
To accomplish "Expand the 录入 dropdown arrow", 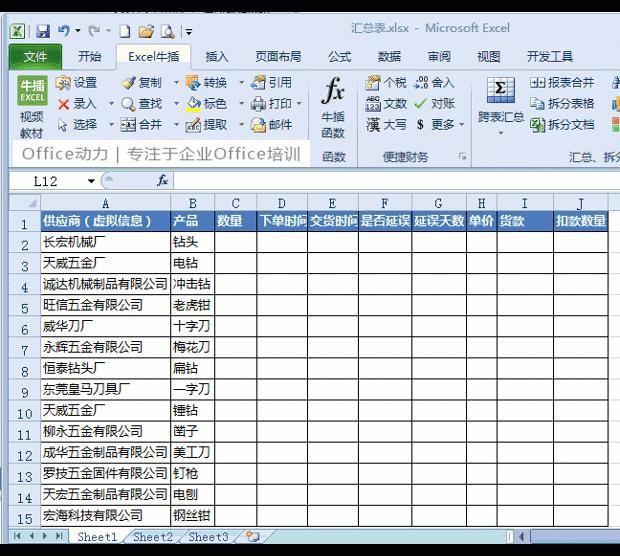I will click(x=111, y=104).
